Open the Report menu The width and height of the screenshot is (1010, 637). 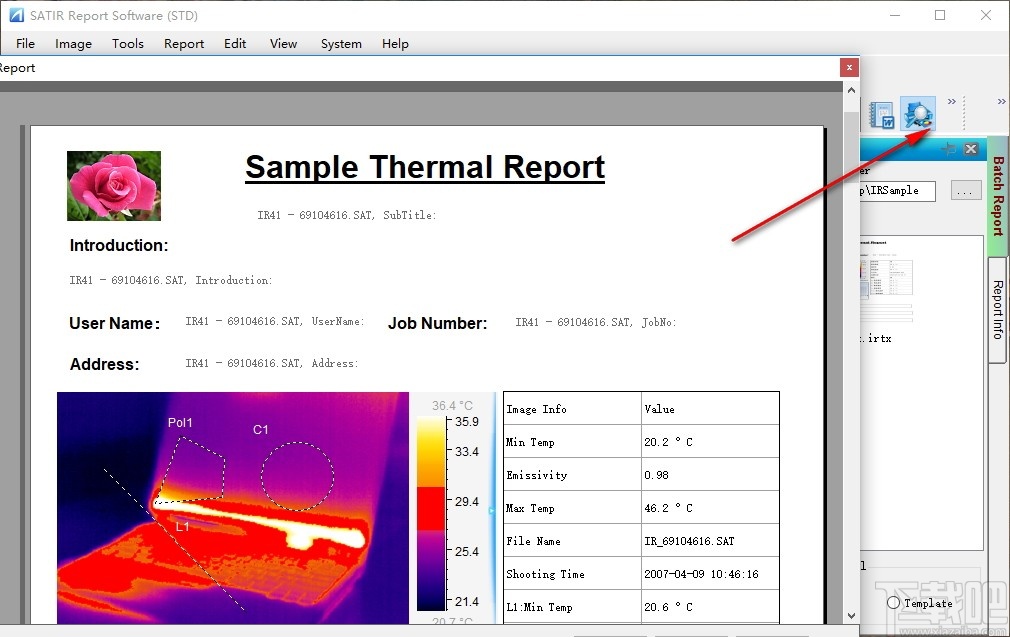coord(184,43)
